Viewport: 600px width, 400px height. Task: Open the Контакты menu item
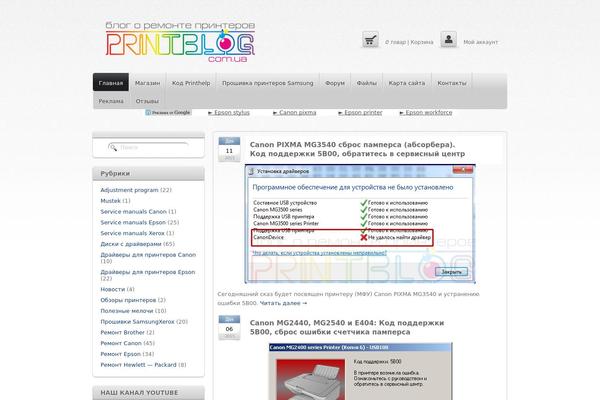pyautogui.click(x=452, y=83)
